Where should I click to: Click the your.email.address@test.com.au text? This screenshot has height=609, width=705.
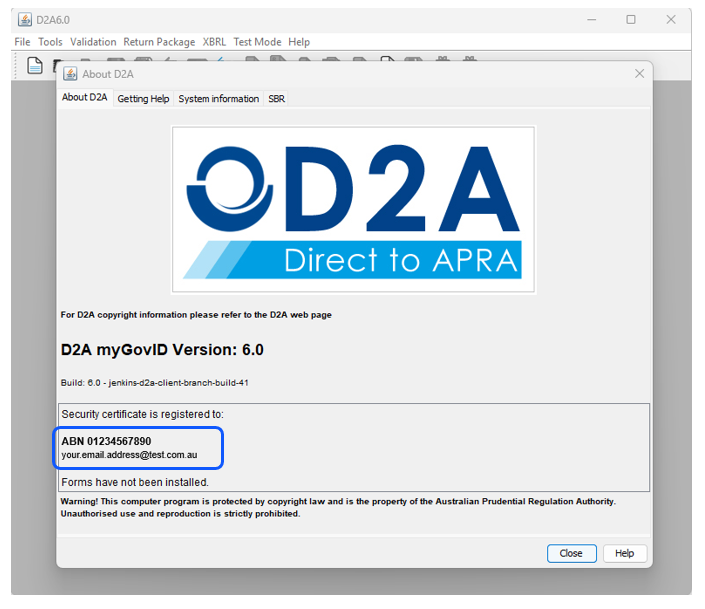(x=129, y=455)
